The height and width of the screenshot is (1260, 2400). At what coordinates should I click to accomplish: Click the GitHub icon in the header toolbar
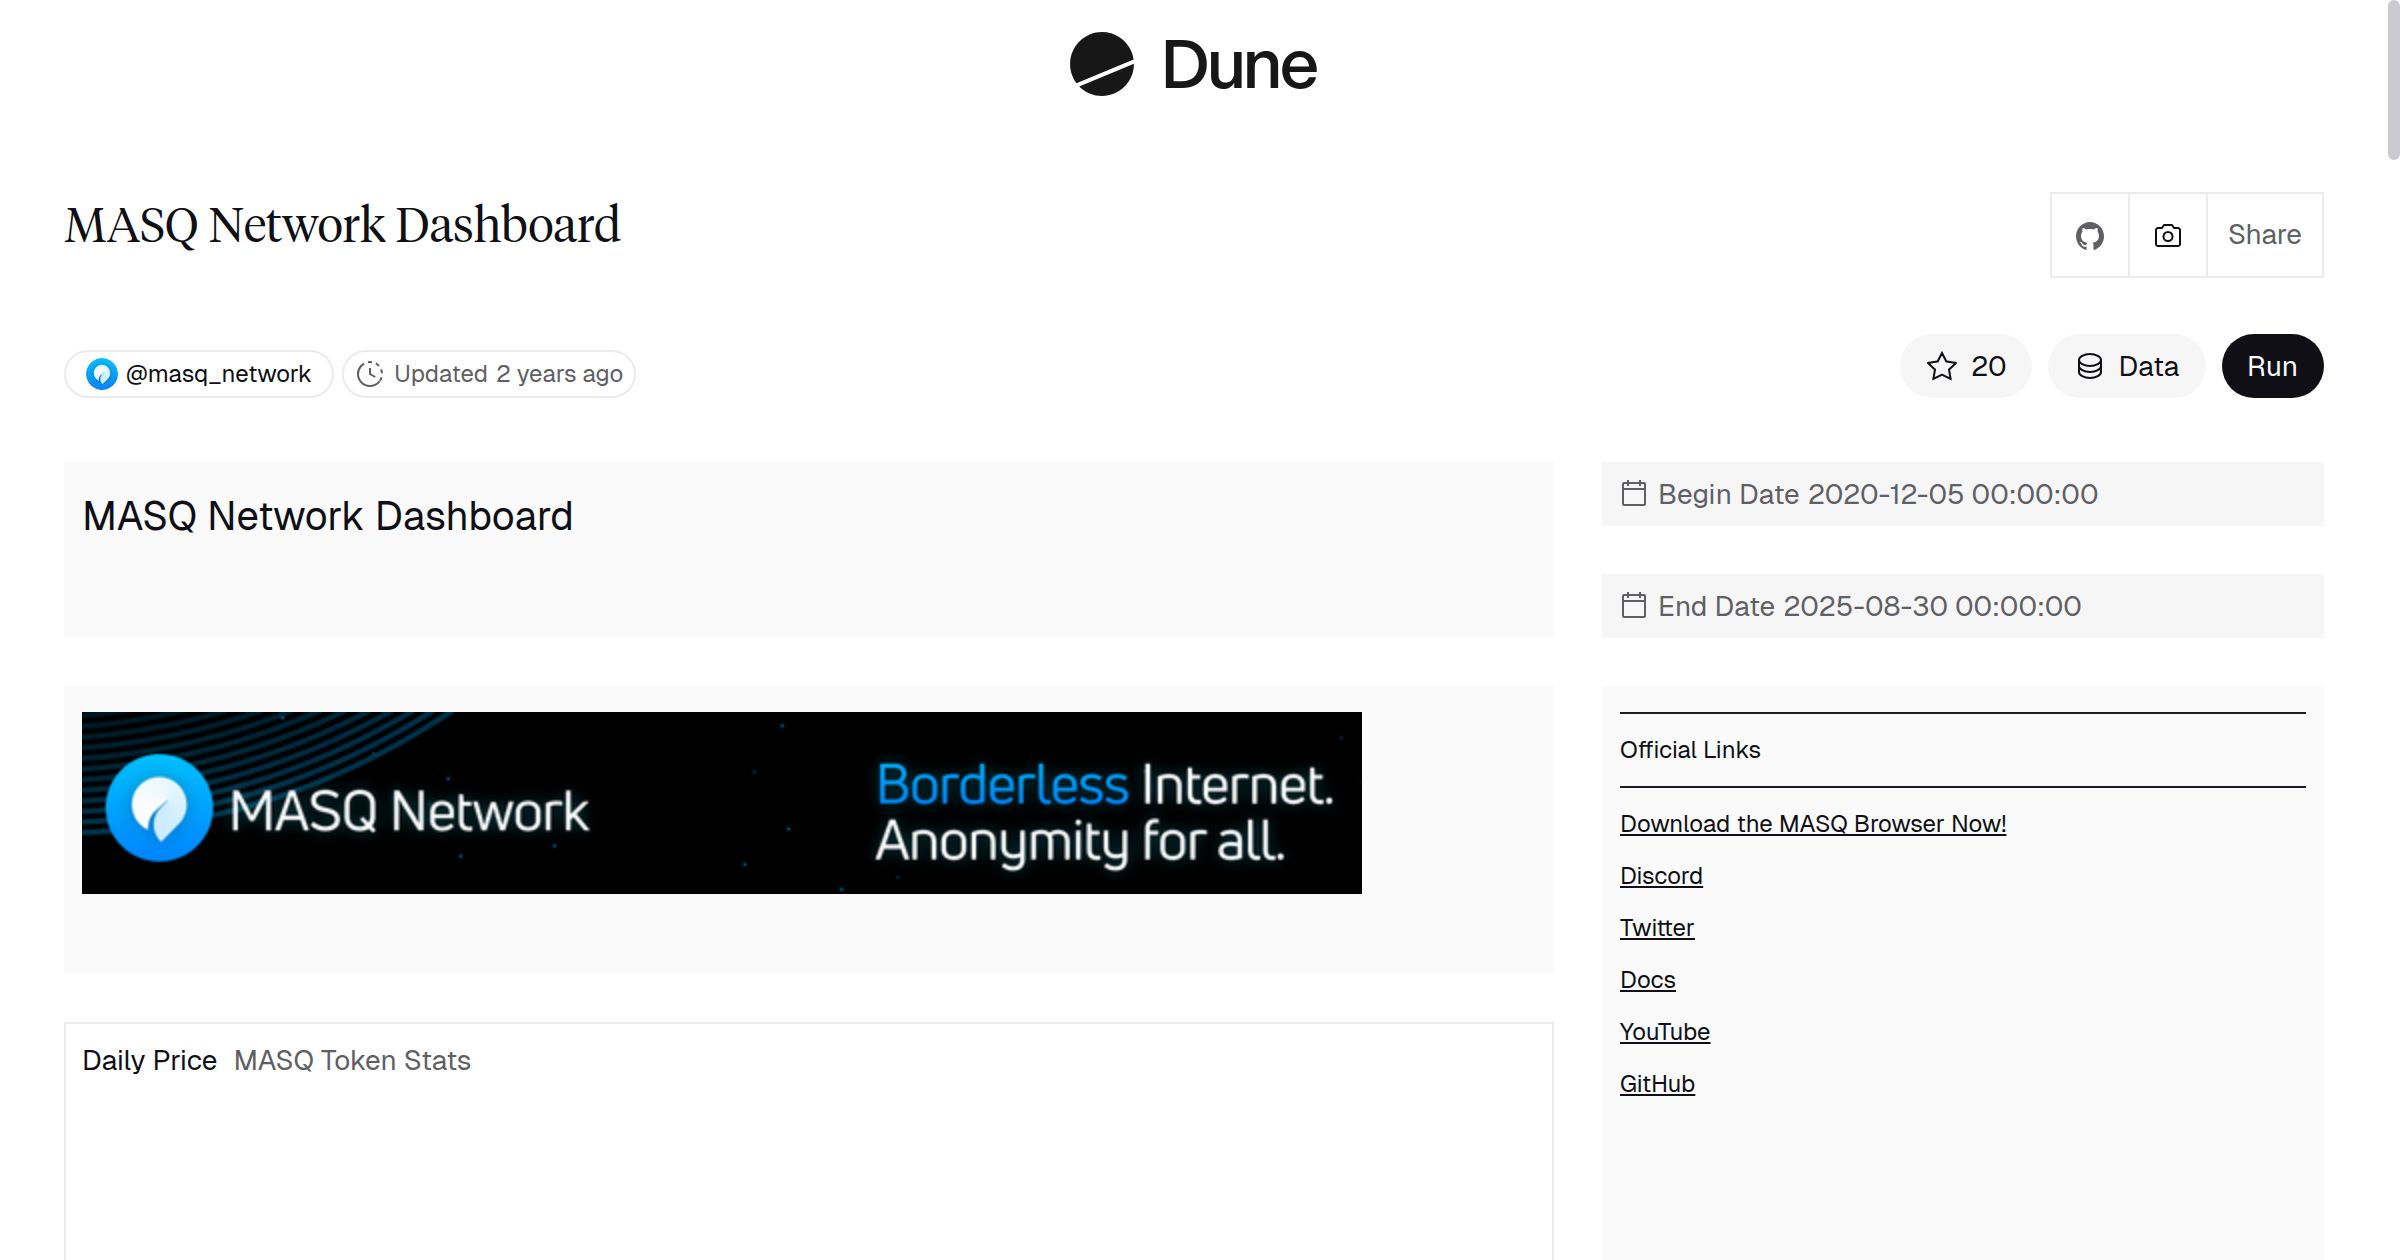[x=2089, y=235]
